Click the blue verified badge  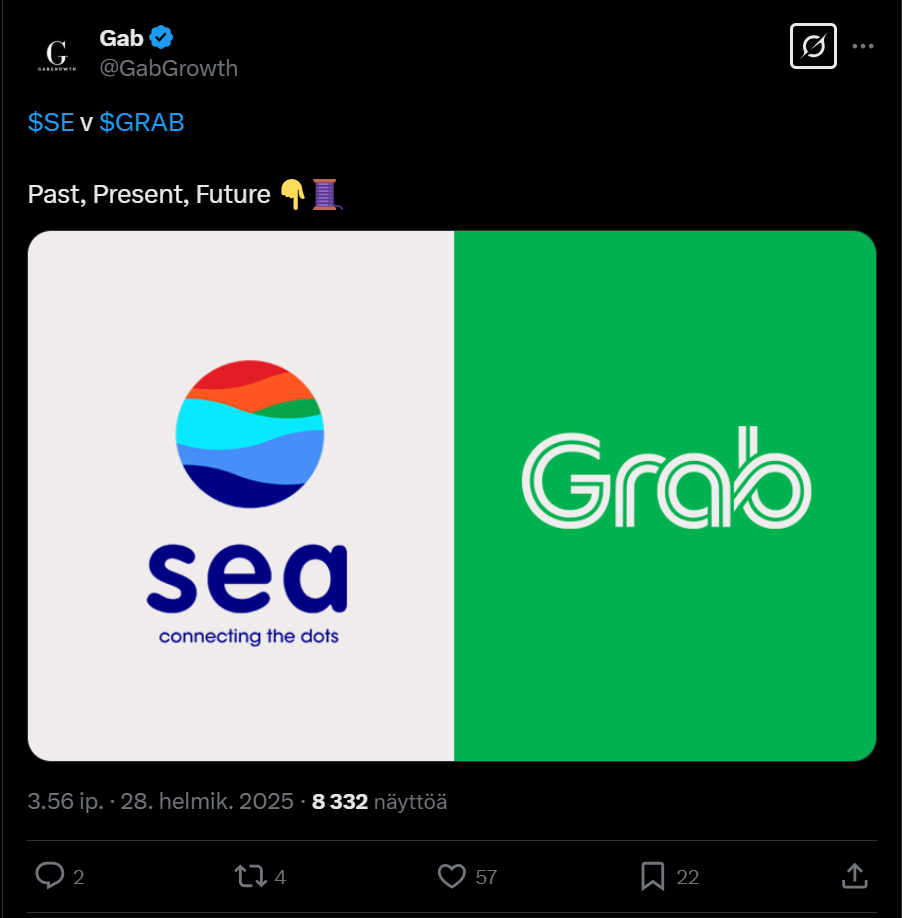pos(162,38)
